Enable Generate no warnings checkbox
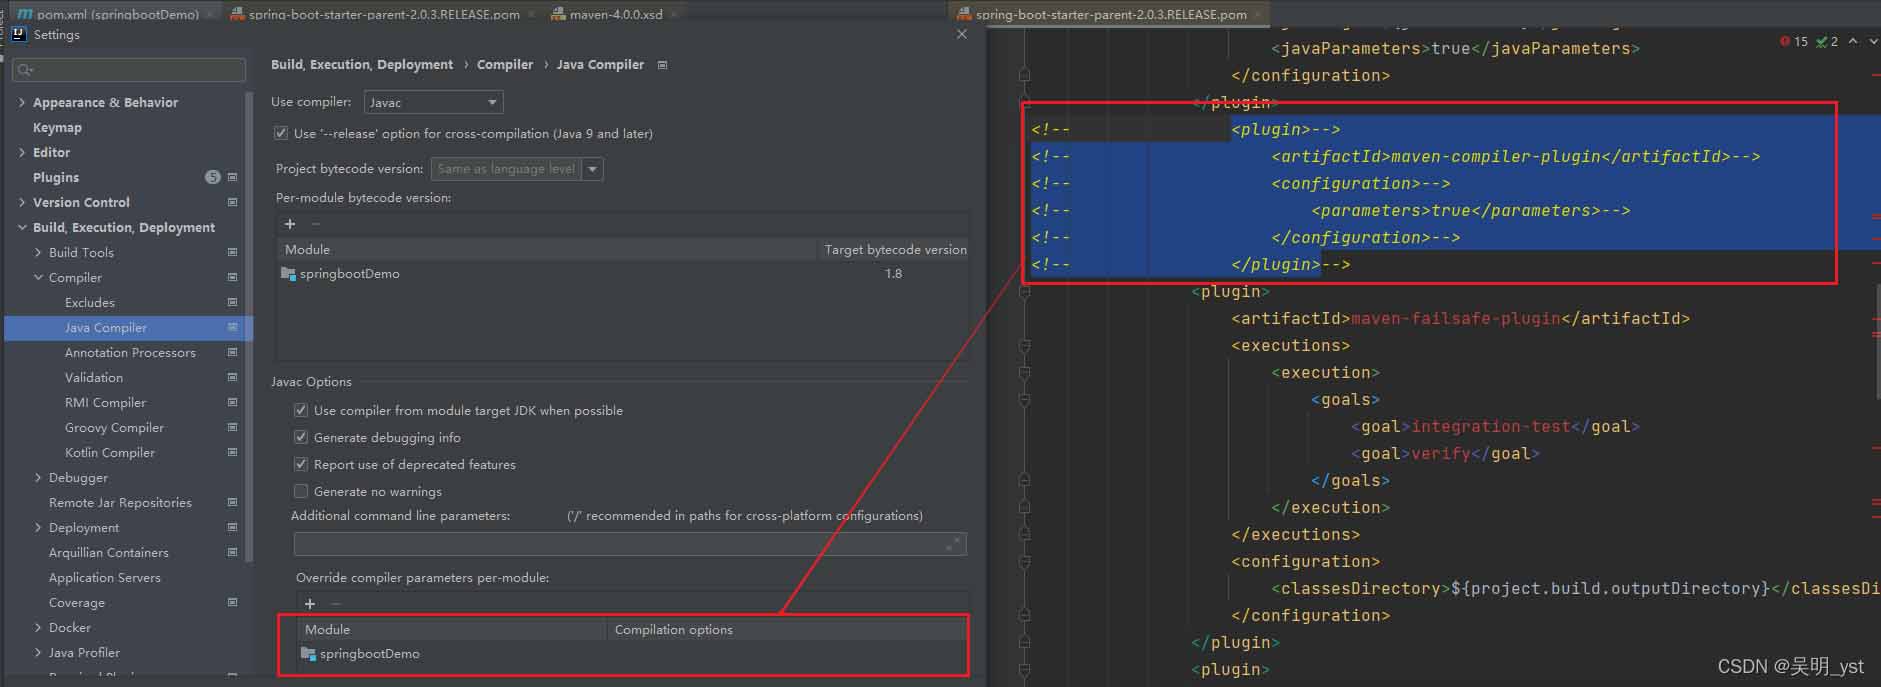This screenshot has height=687, width=1881. [301, 491]
